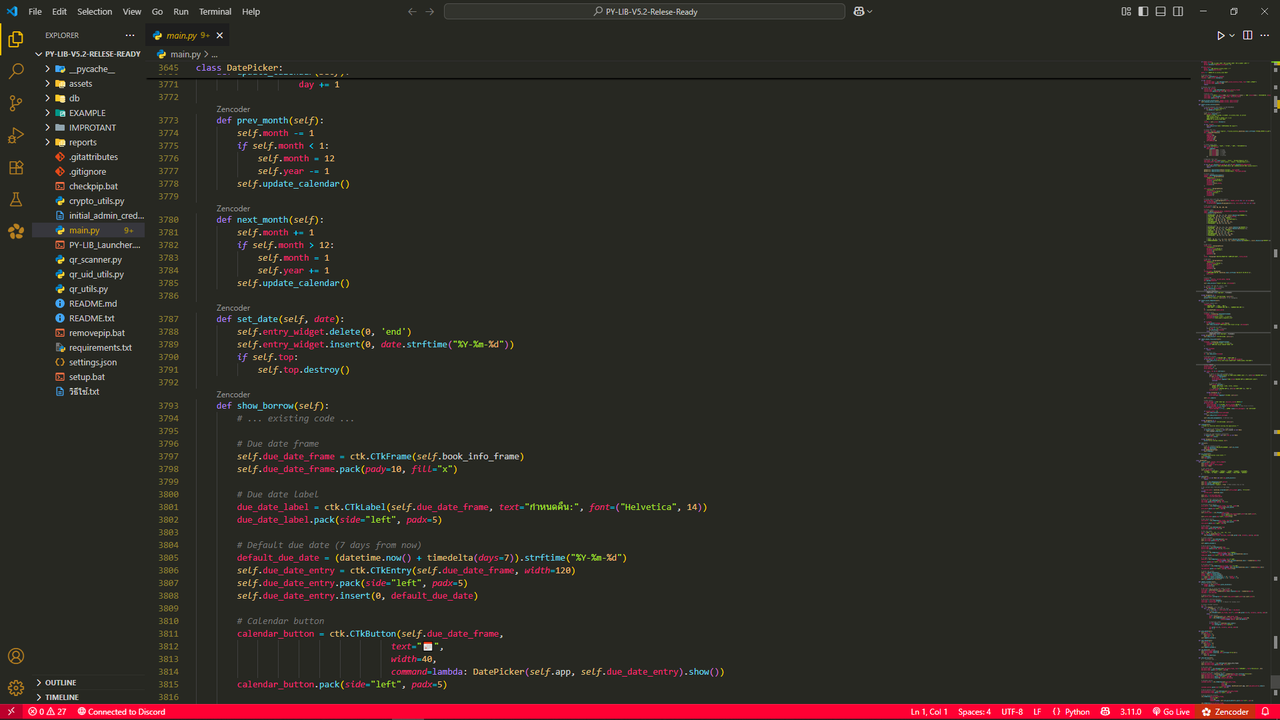Click the notifications bell in the status bar
The image size is (1280, 720).
coord(1263,711)
